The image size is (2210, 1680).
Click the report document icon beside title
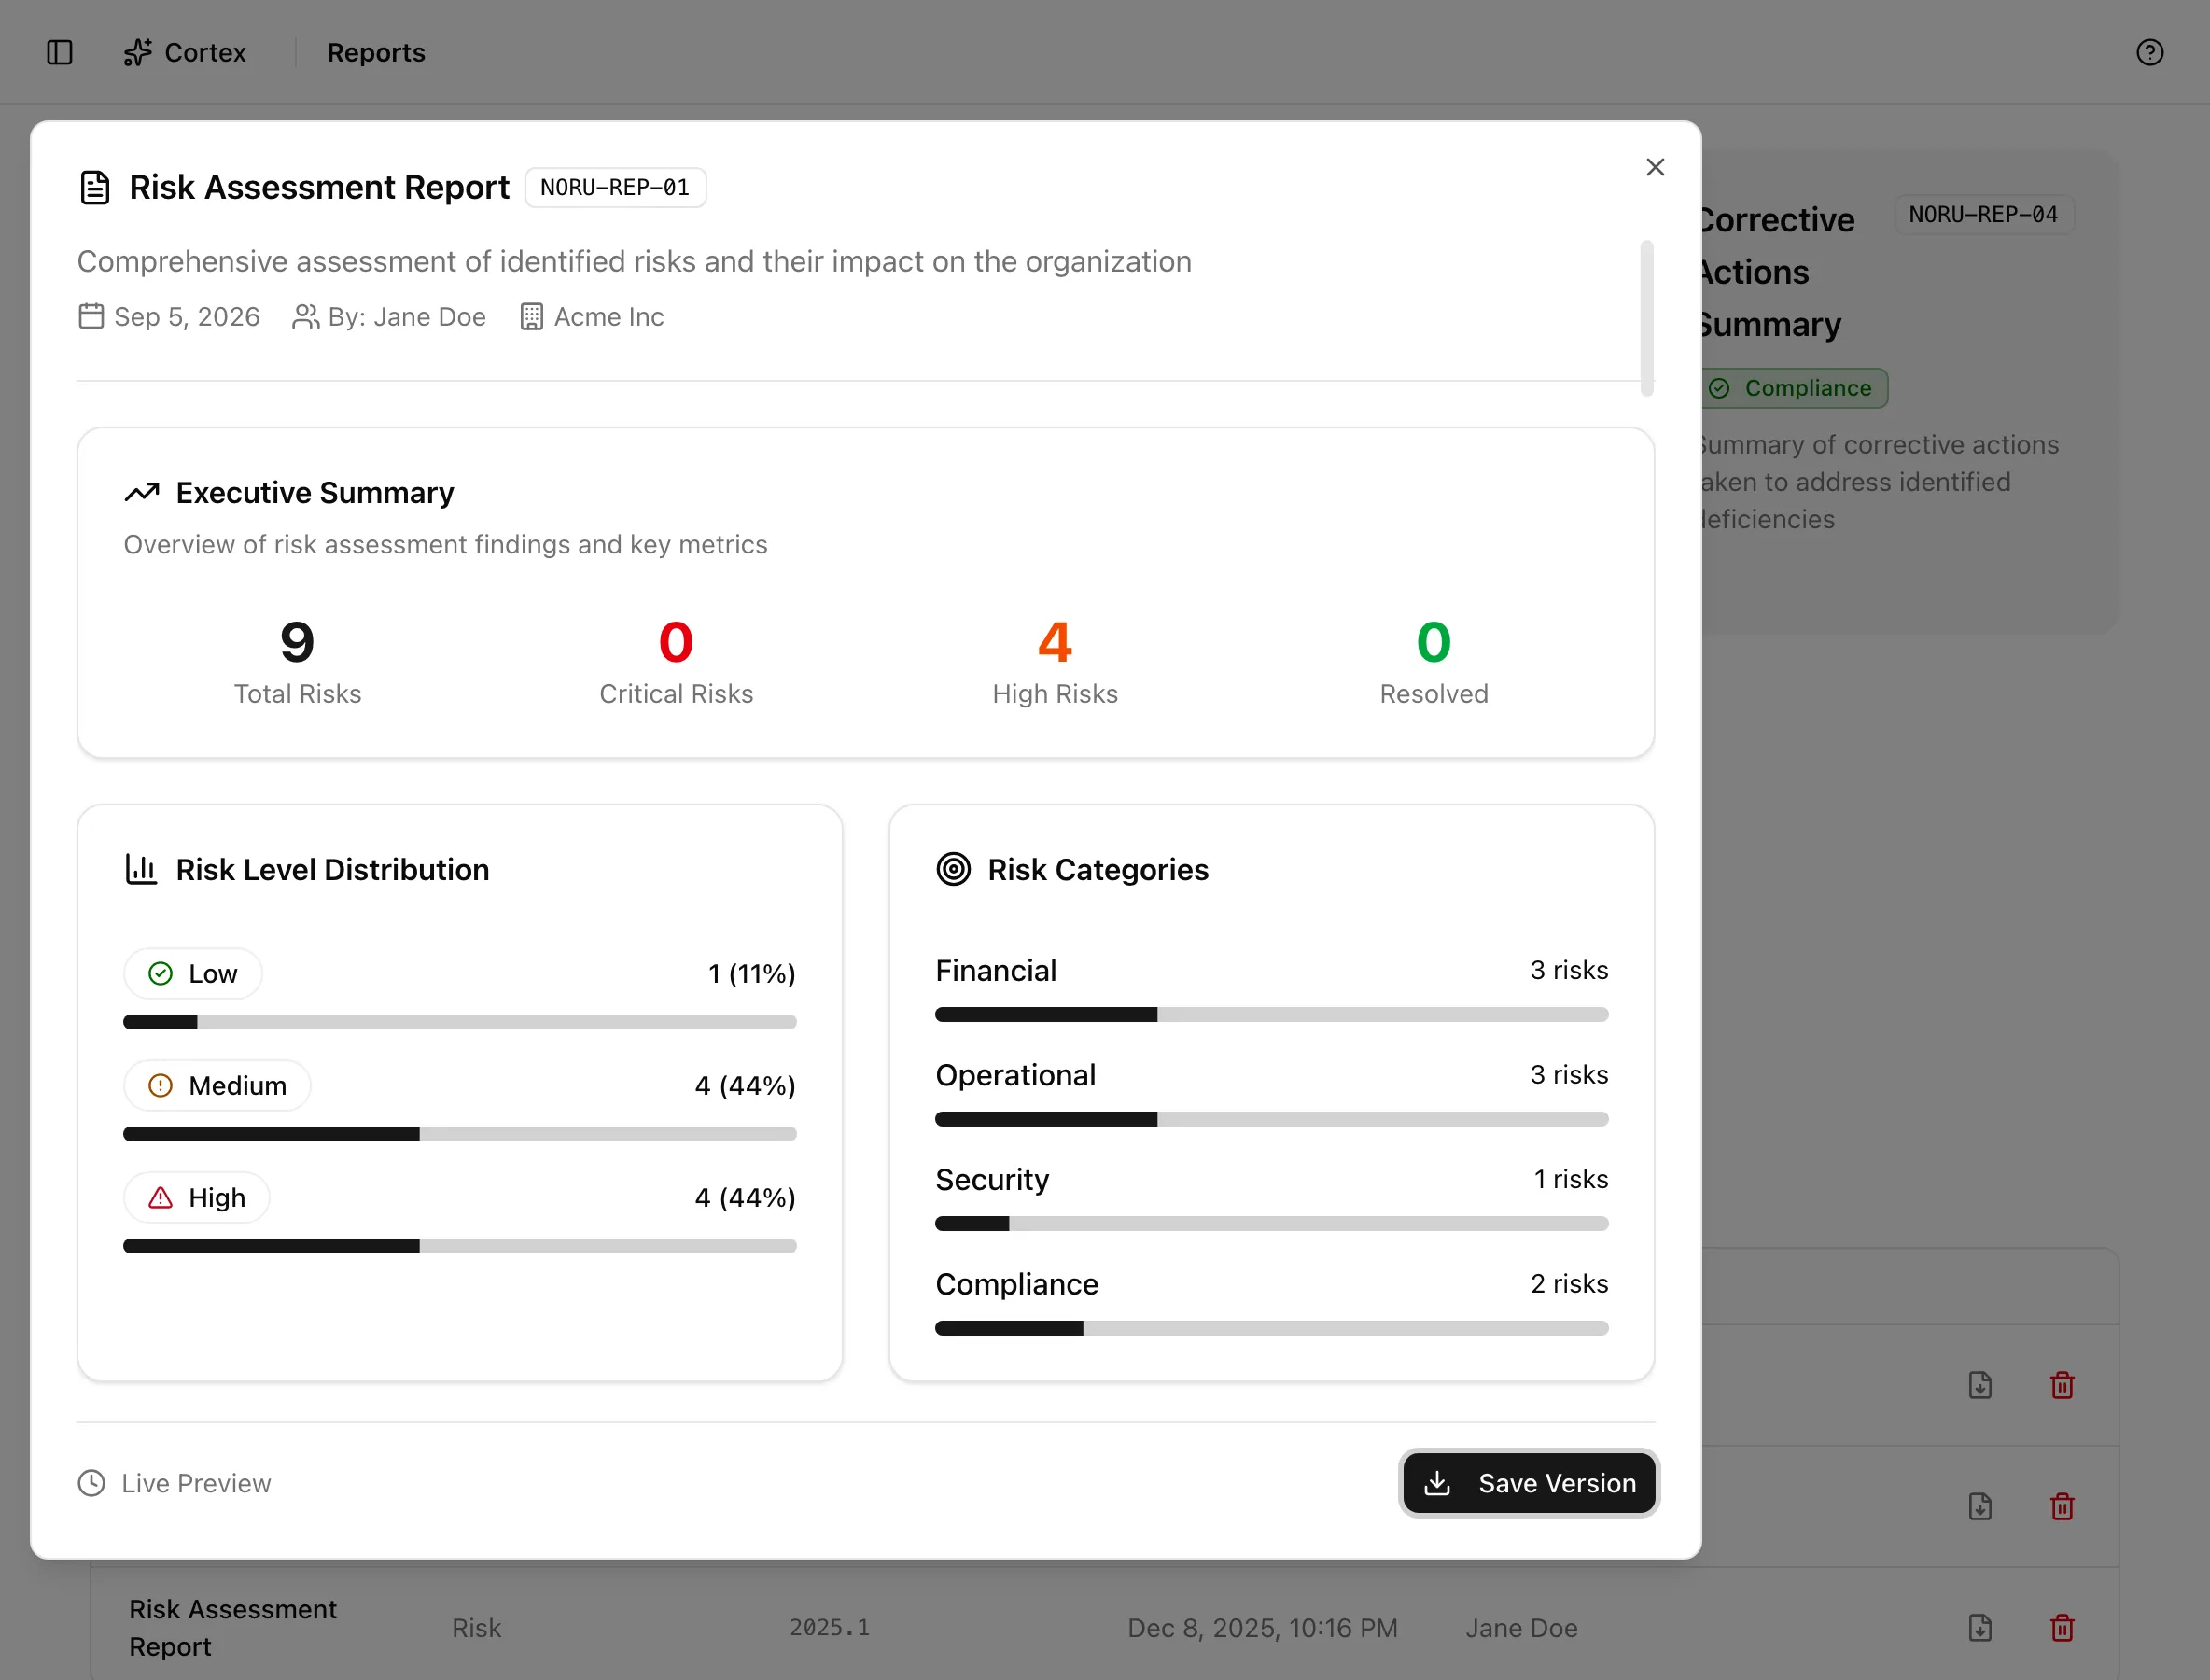point(95,187)
